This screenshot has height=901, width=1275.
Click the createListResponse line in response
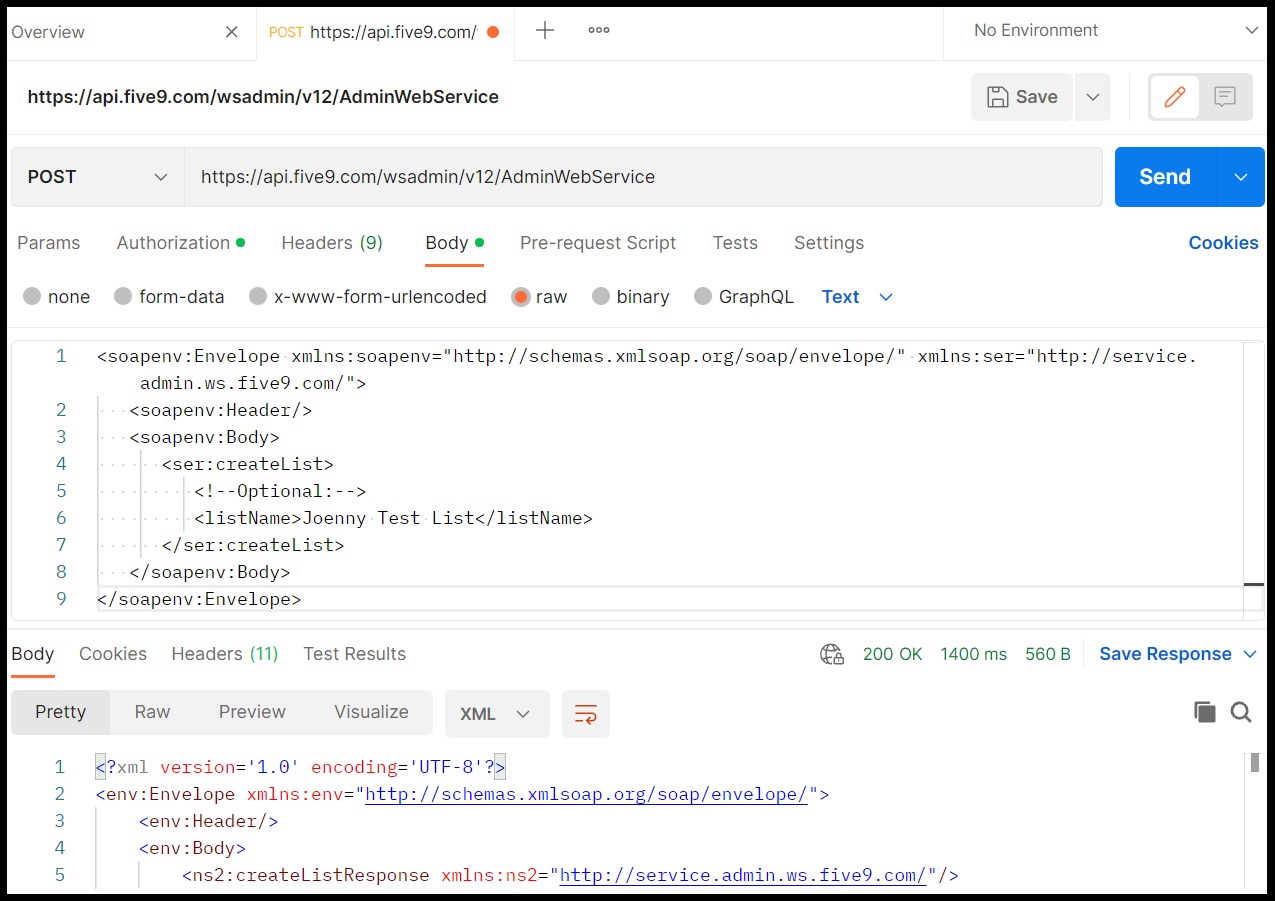coord(570,876)
